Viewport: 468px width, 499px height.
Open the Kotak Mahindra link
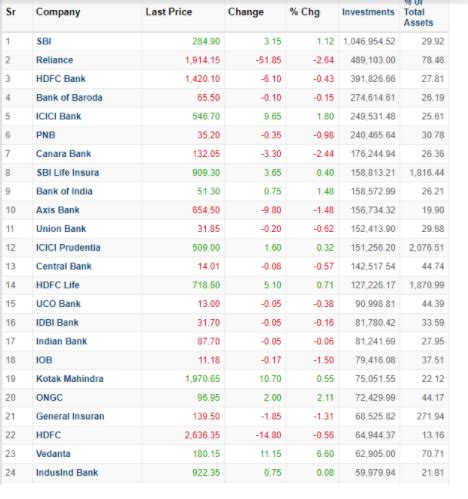70,379
